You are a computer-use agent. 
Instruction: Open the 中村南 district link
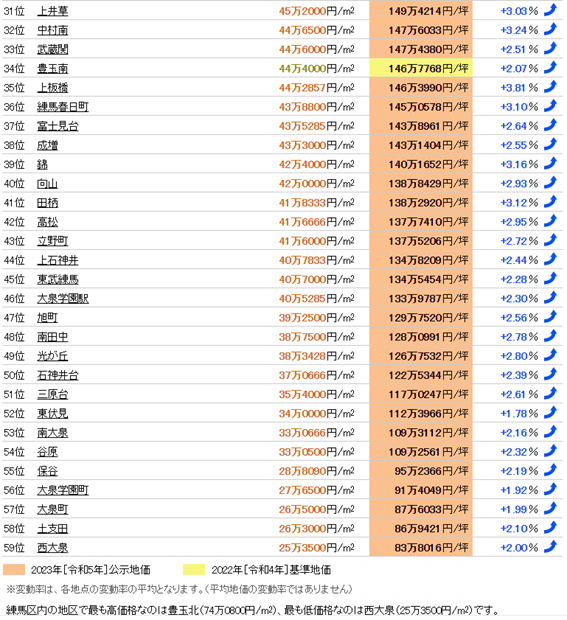point(53,30)
